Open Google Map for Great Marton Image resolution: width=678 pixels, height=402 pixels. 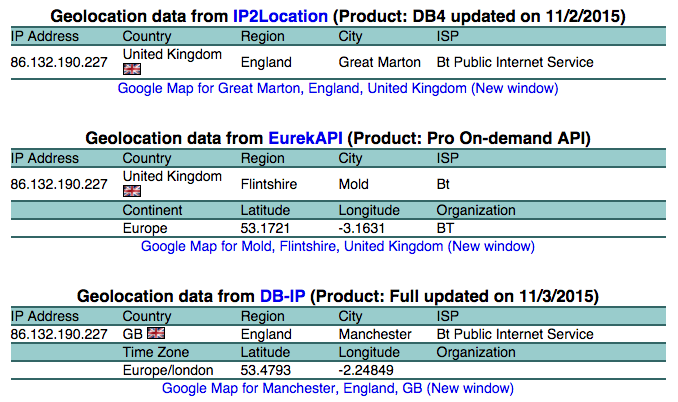coord(337,88)
